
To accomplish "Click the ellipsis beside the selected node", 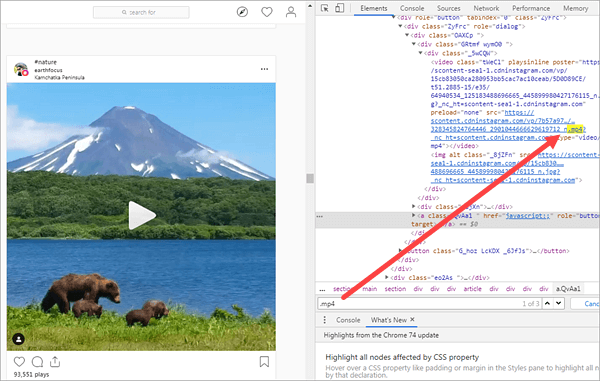I will [320, 216].
